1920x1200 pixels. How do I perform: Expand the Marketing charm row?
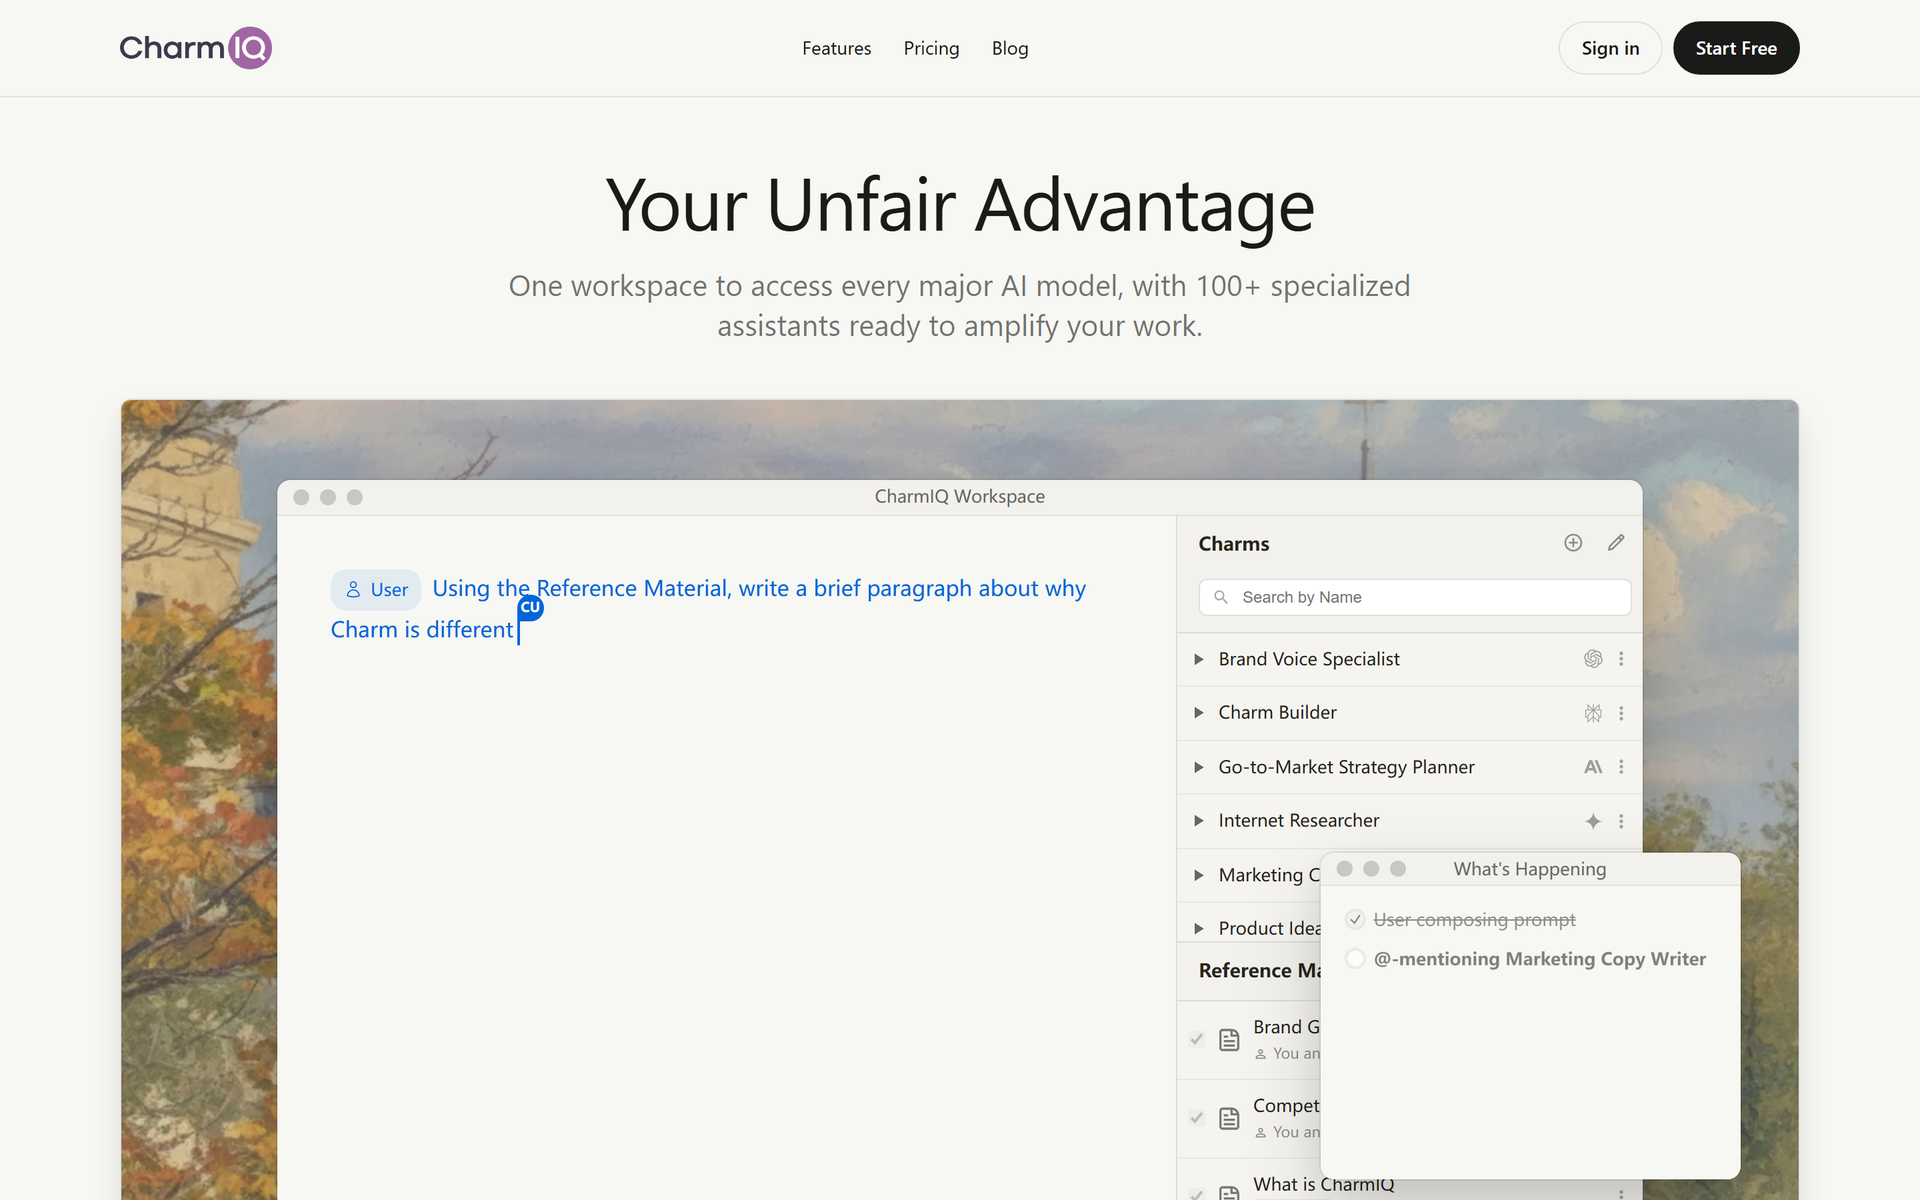(x=1199, y=875)
